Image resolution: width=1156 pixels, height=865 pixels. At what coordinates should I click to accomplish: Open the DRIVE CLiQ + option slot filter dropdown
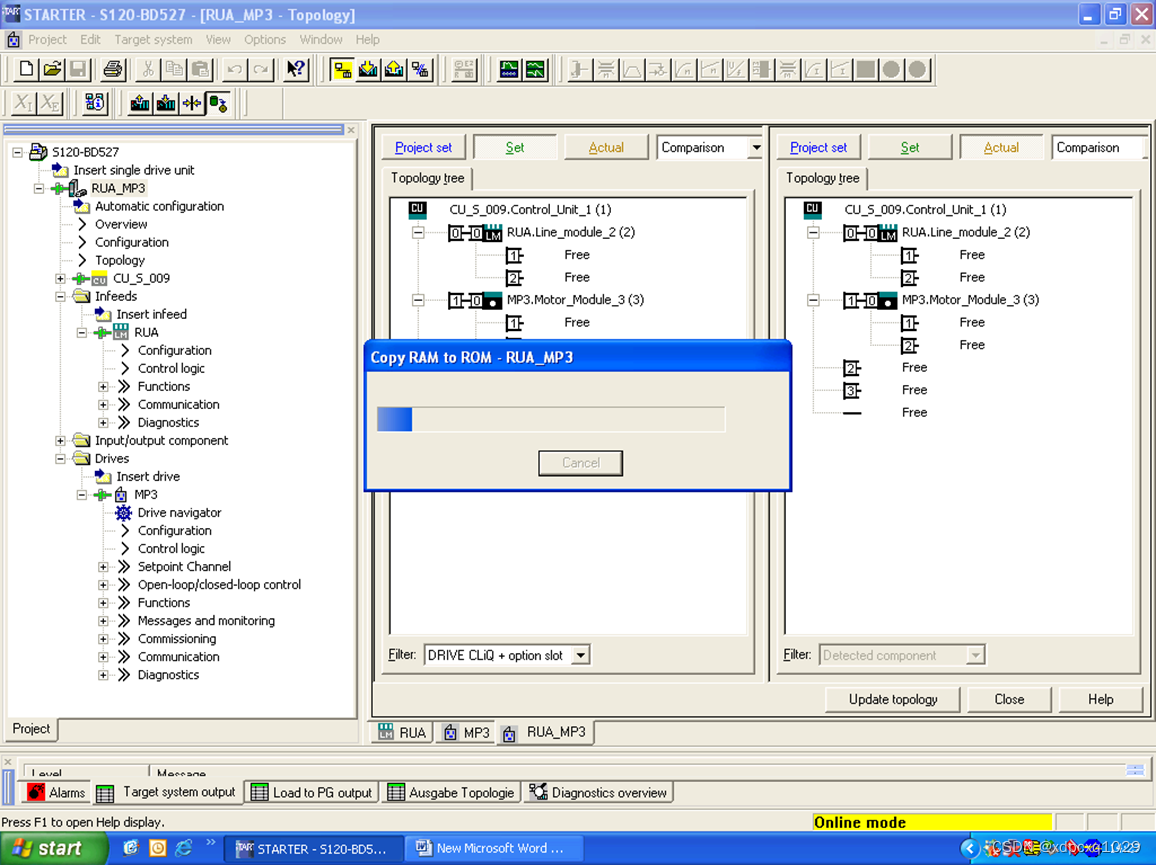point(581,655)
